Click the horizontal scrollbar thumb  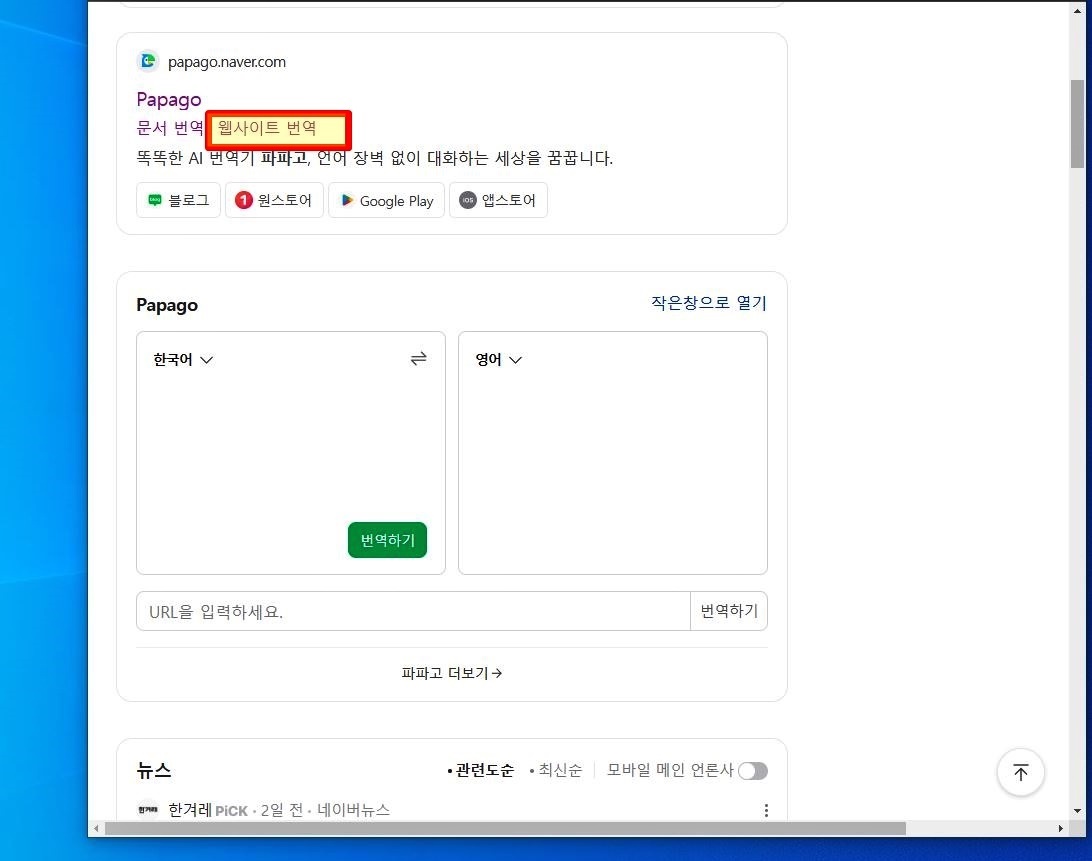point(506,828)
